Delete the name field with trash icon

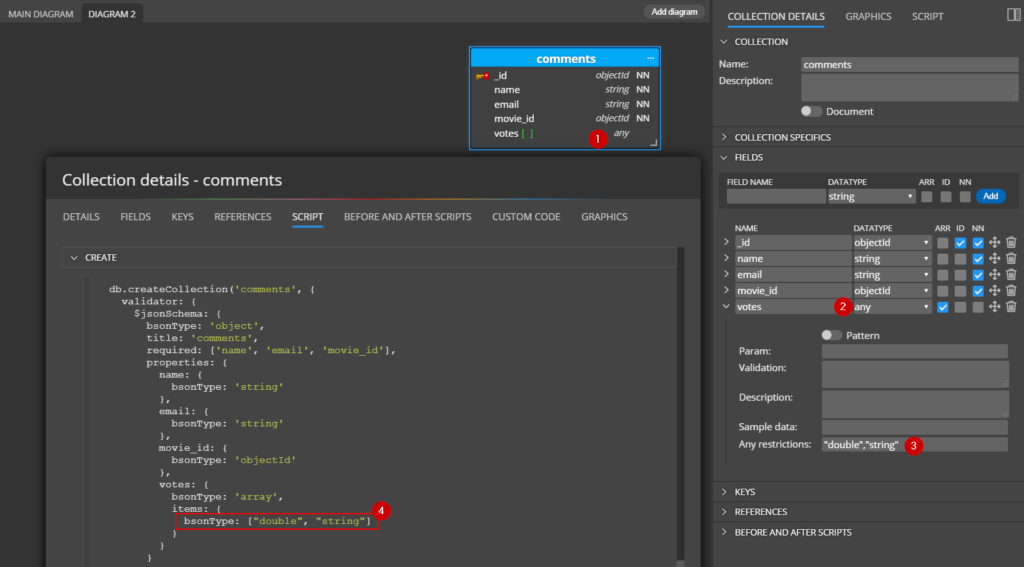pos(1011,259)
